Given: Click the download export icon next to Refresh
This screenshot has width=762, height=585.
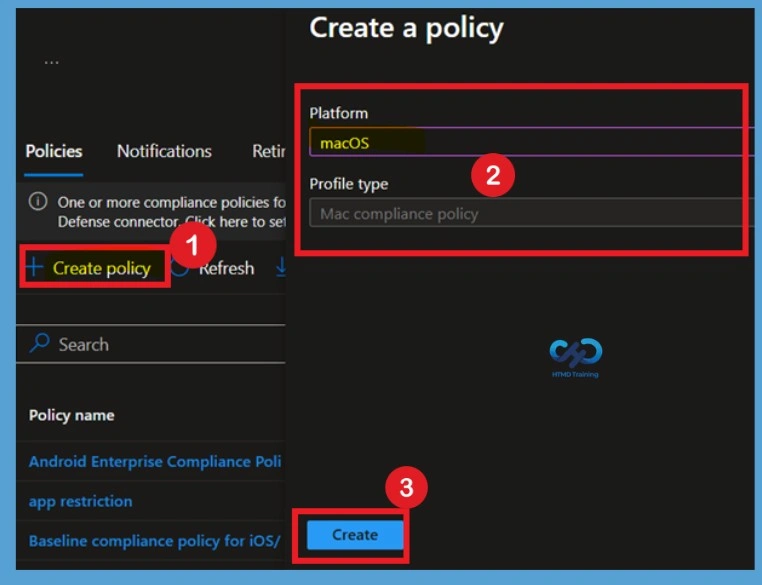Looking at the screenshot, I should [x=281, y=268].
